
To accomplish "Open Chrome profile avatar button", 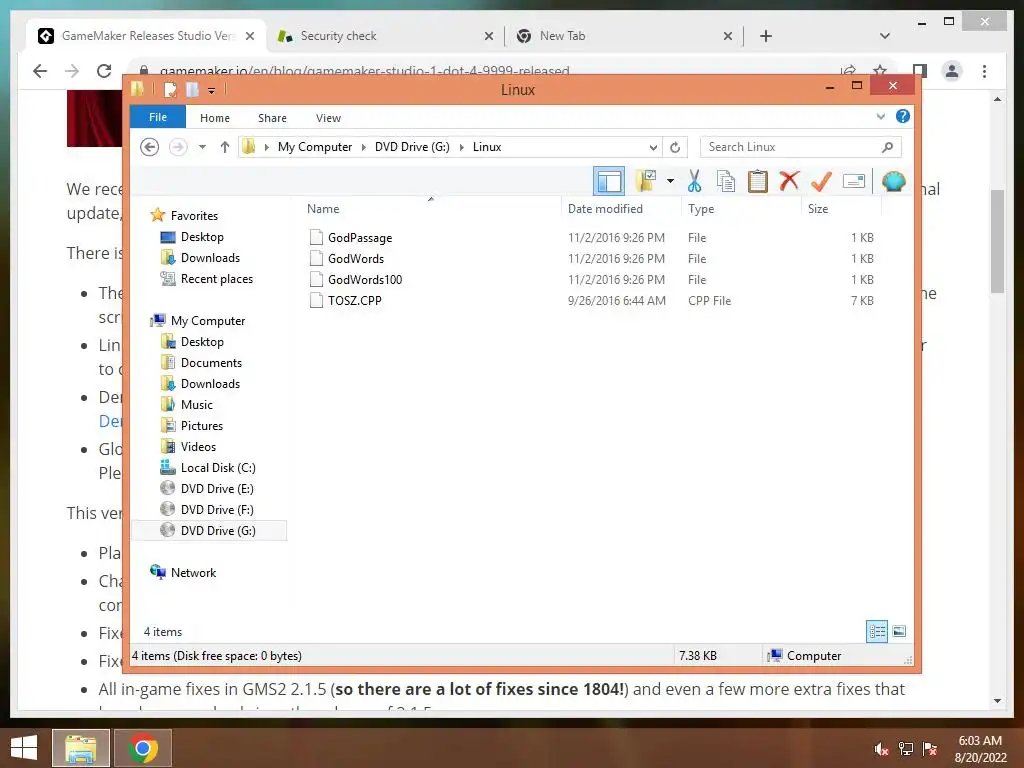I will 952,71.
